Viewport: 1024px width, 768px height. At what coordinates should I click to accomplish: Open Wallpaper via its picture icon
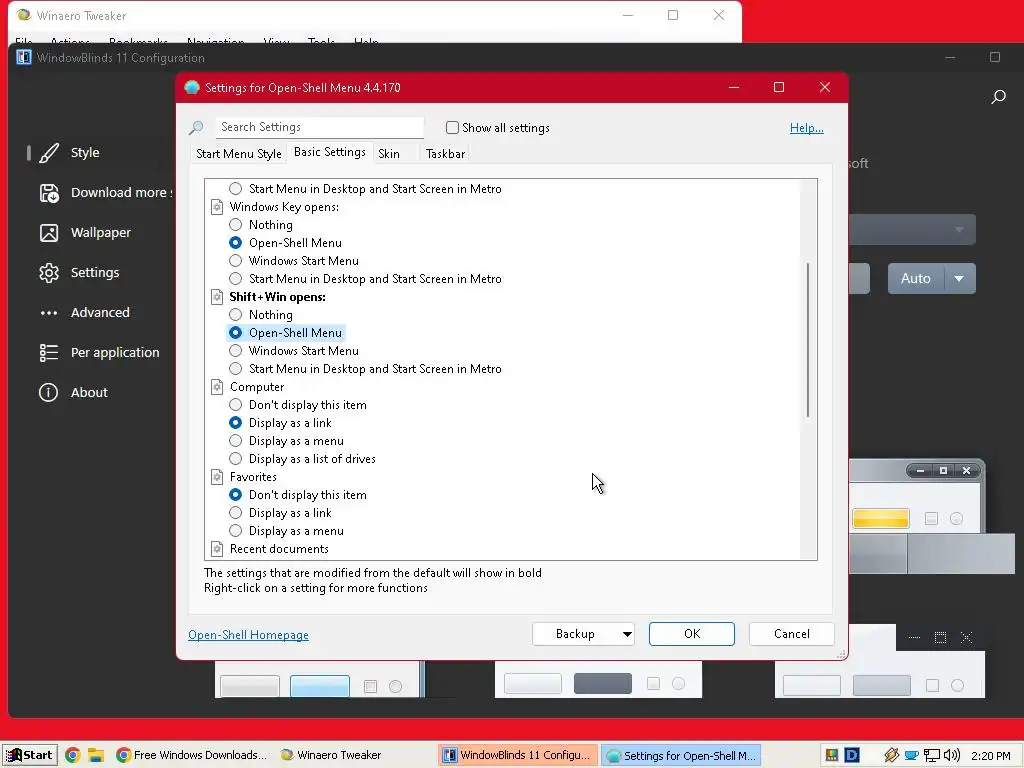[x=48, y=232]
